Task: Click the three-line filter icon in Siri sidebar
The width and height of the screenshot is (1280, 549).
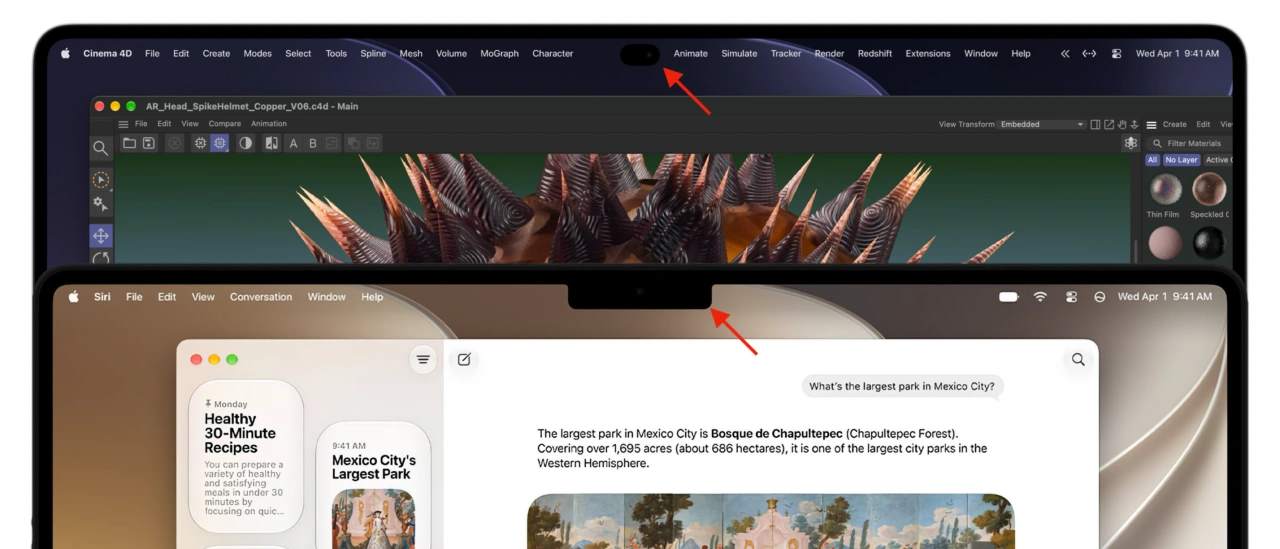Action: click(x=423, y=359)
